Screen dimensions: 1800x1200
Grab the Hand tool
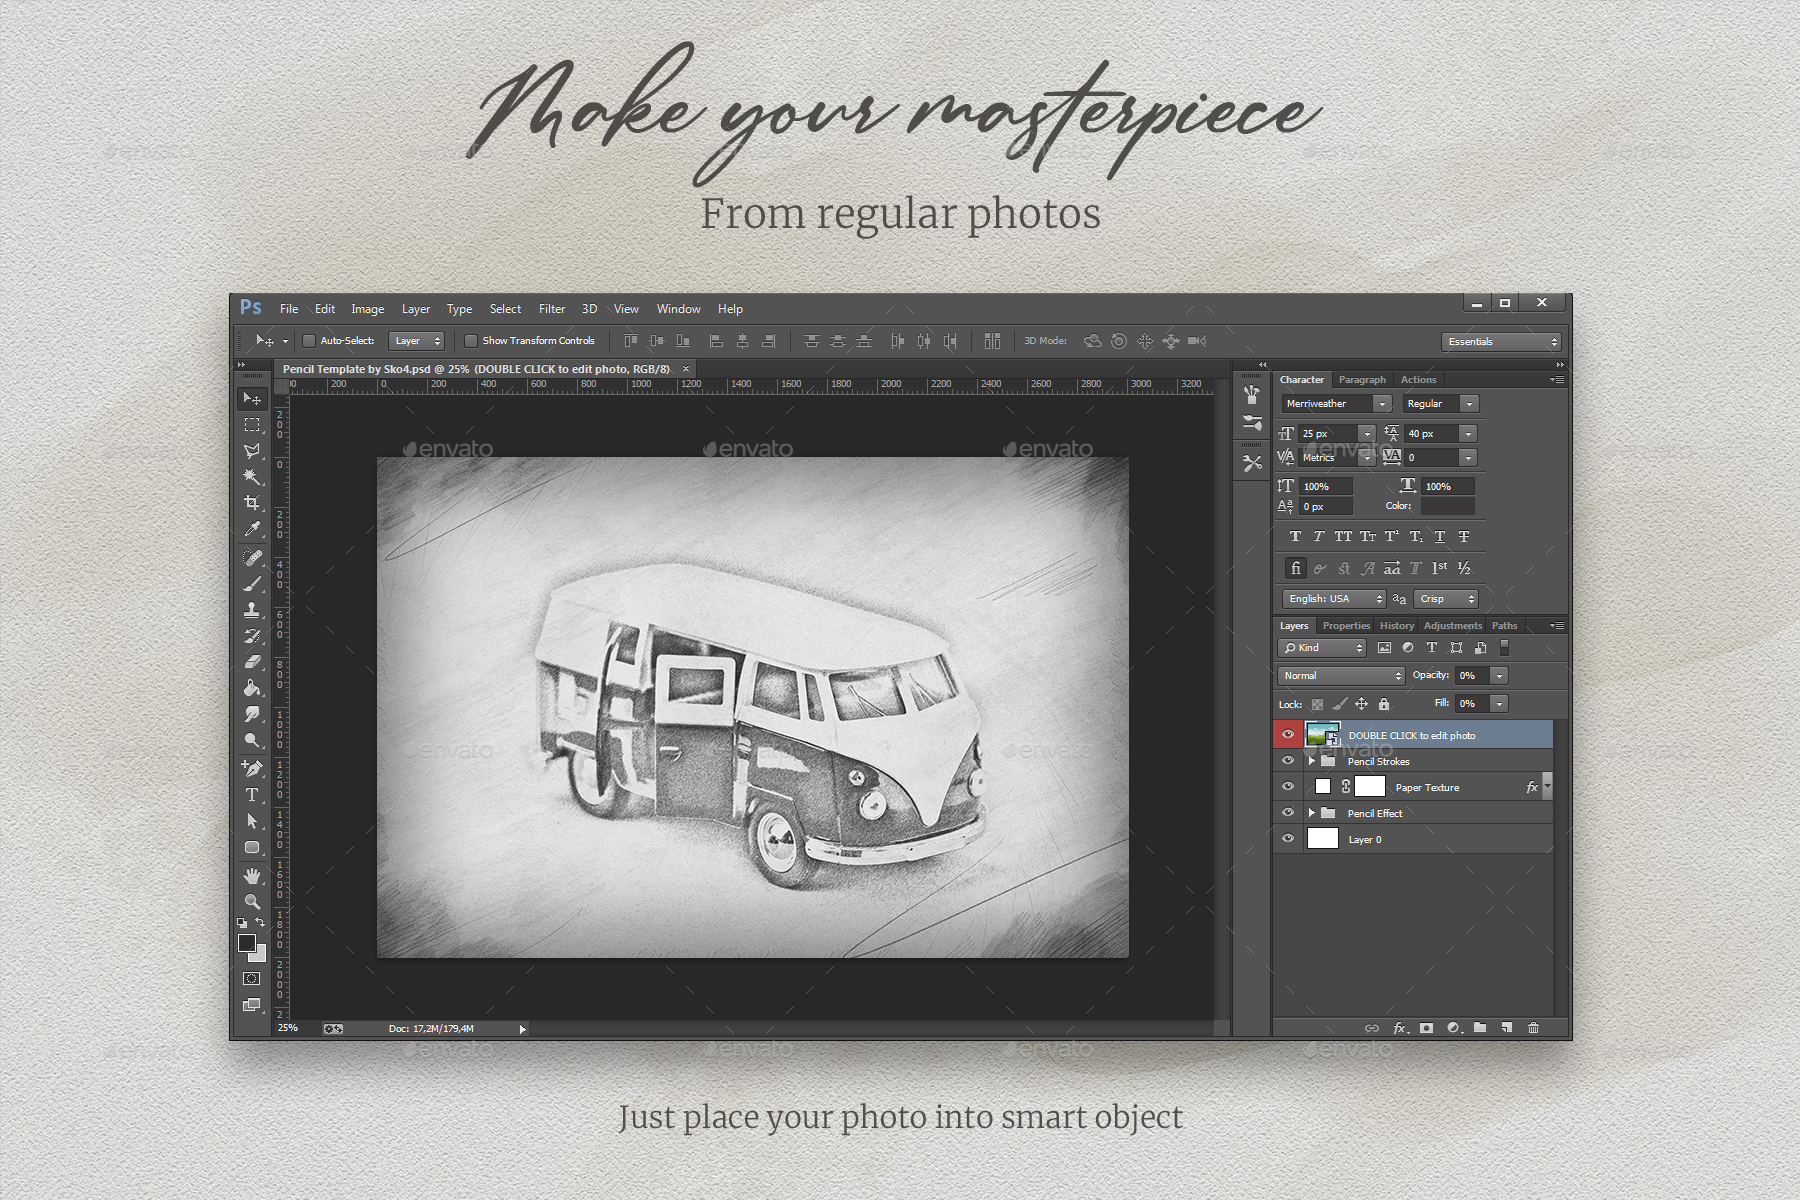pos(252,875)
